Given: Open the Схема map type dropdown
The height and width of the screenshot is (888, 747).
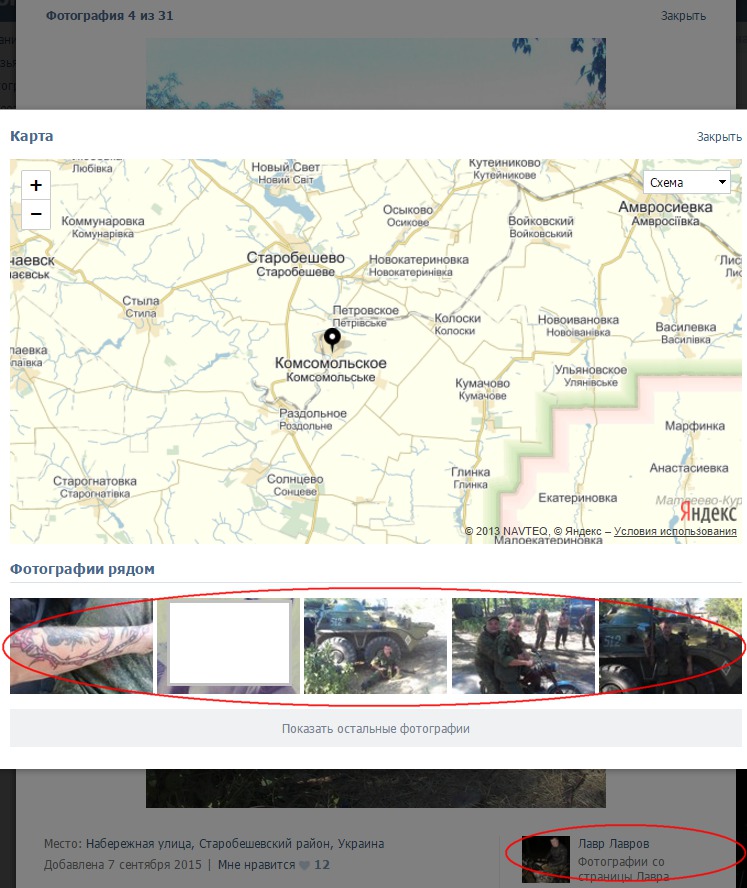Looking at the screenshot, I should coord(688,182).
